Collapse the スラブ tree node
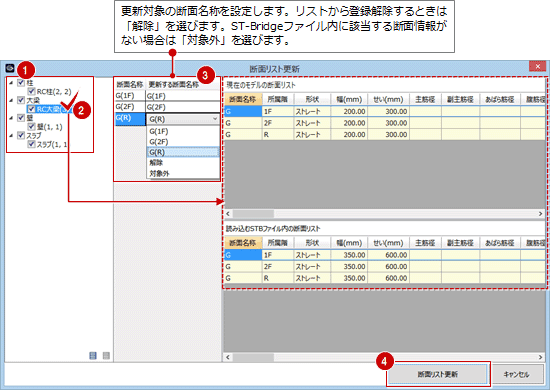Viewport: 550px width, 390px height. point(11,135)
